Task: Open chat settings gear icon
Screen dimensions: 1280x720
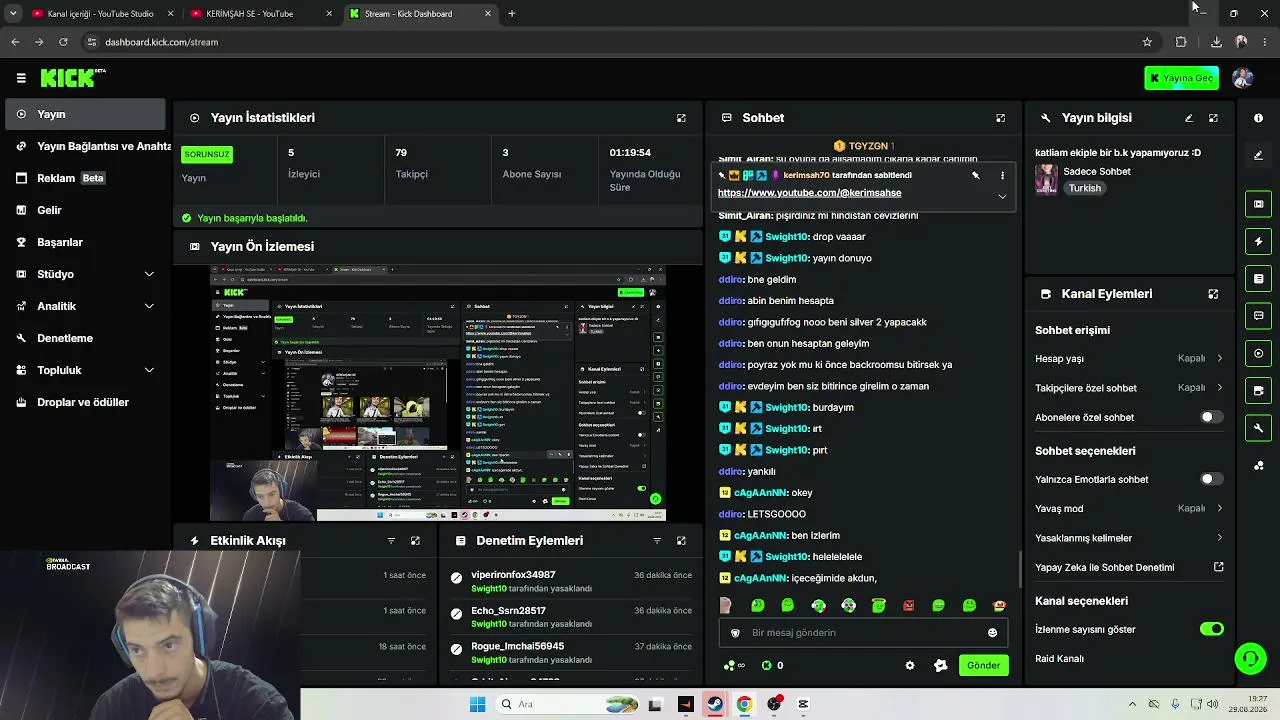Action: (x=909, y=666)
